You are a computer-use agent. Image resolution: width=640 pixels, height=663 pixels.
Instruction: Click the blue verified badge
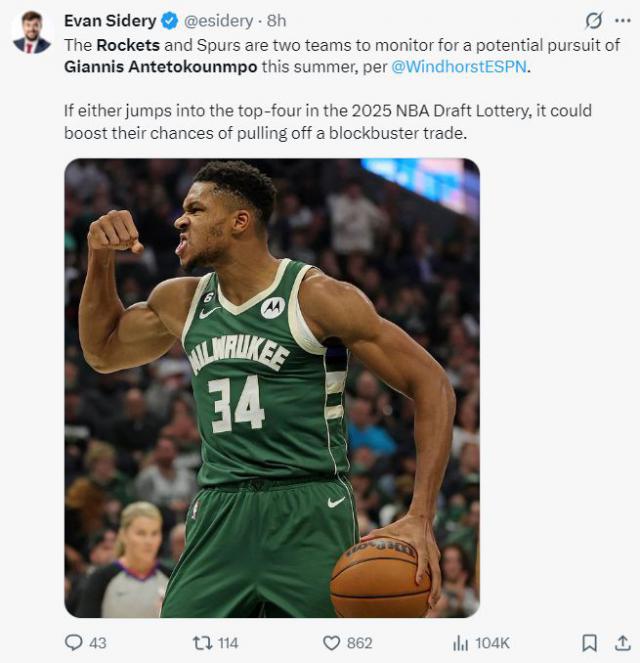[170, 20]
